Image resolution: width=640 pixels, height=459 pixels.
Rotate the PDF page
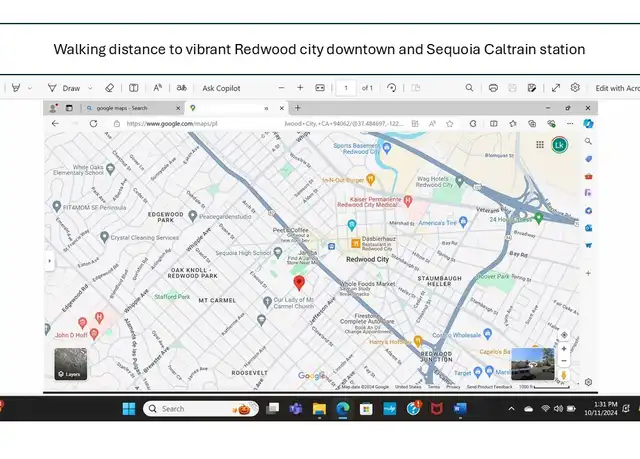pos(391,88)
